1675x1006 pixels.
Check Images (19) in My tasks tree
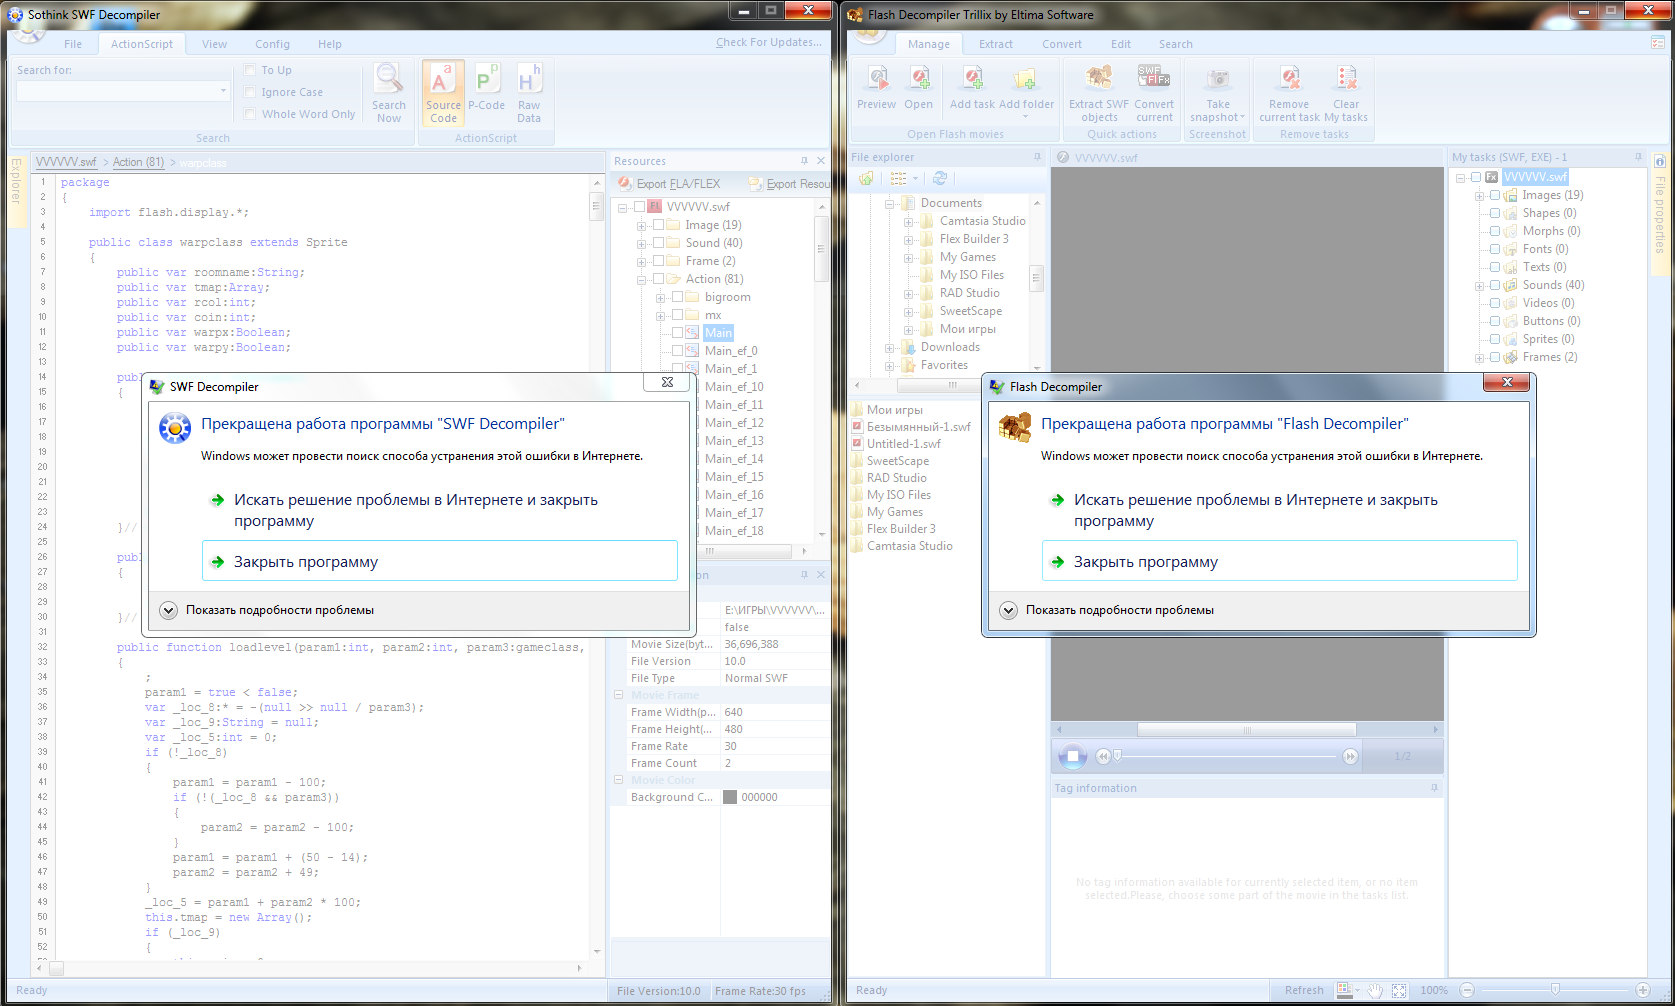[1495, 195]
